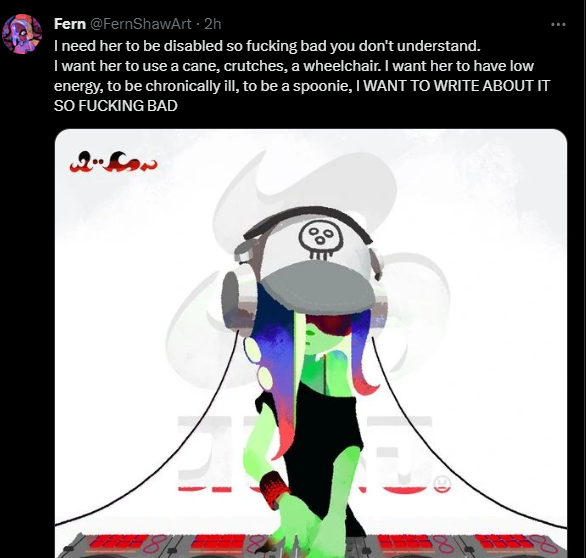Click the red wristband on the arm

275,487
